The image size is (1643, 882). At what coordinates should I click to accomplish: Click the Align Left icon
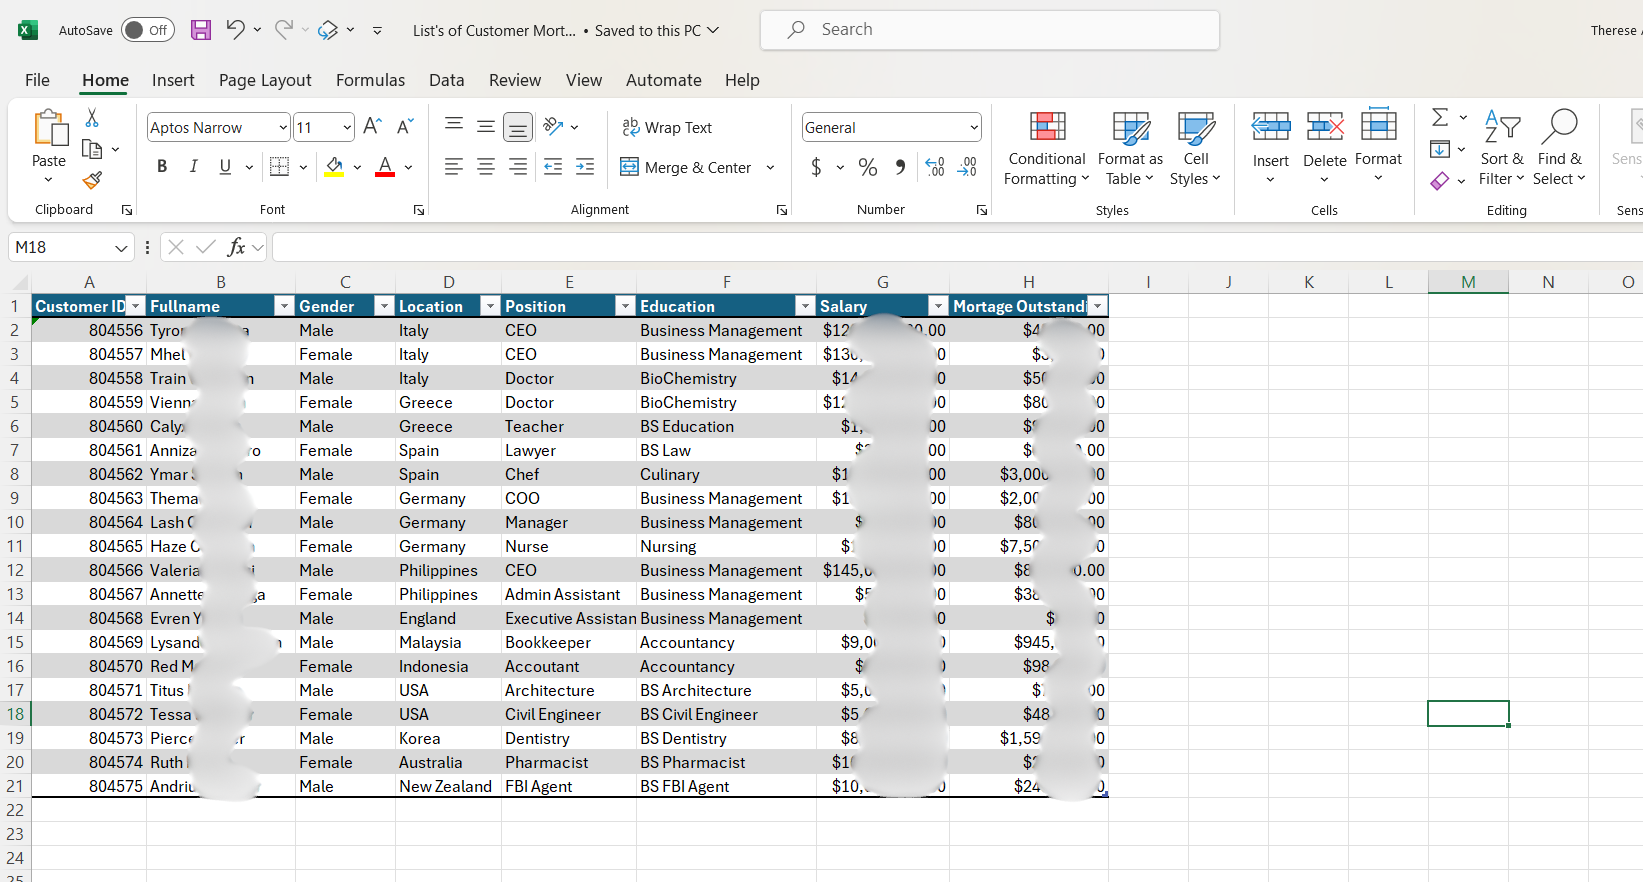[454, 167]
